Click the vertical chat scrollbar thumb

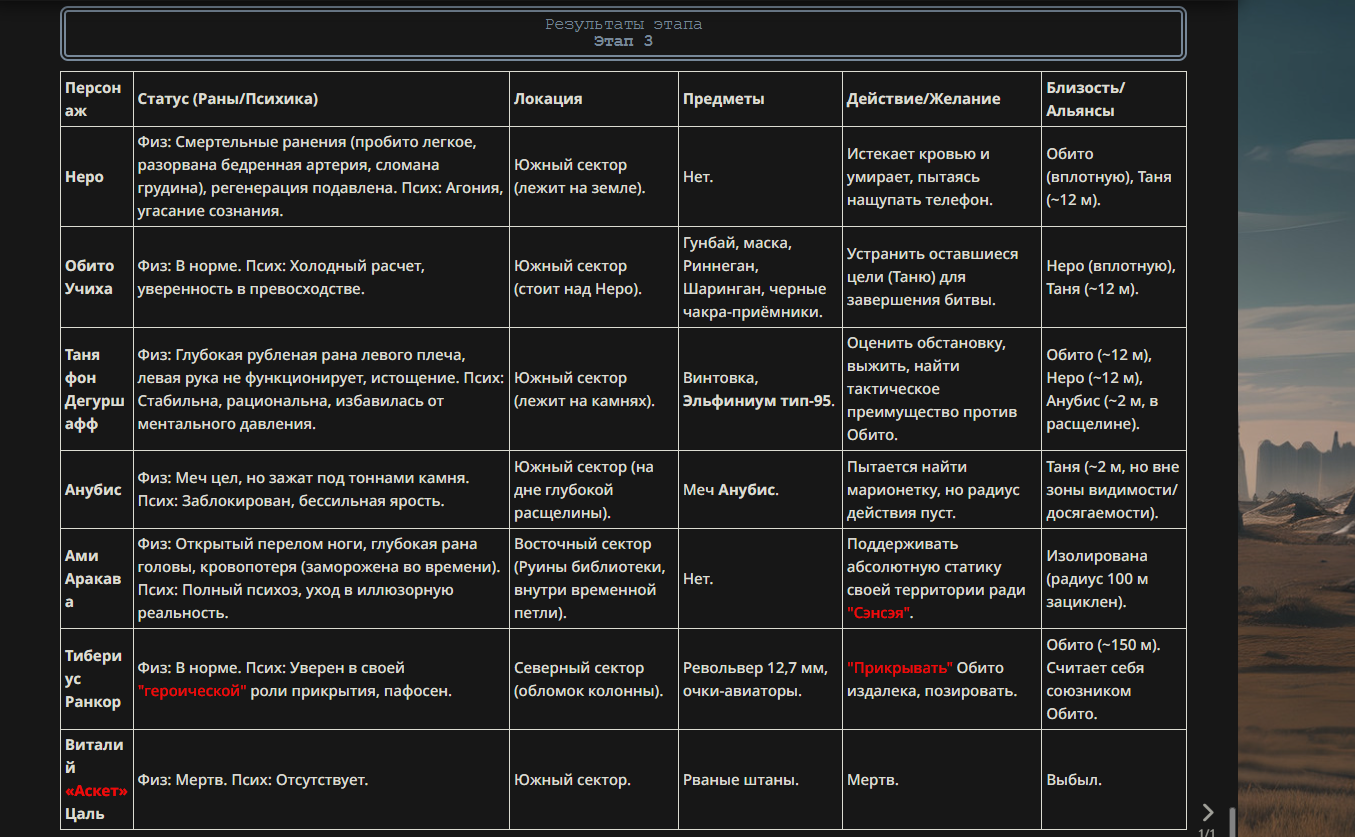[1232, 822]
